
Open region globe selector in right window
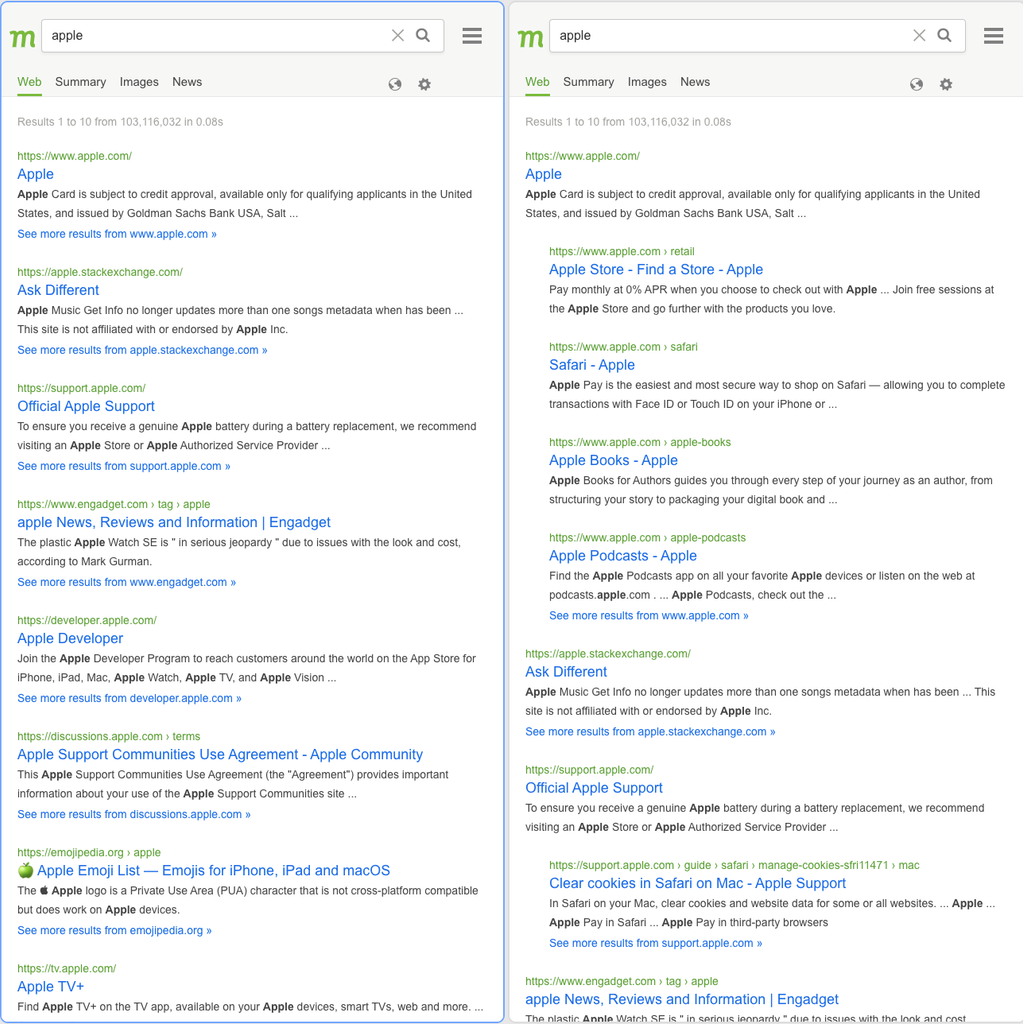pos(917,84)
